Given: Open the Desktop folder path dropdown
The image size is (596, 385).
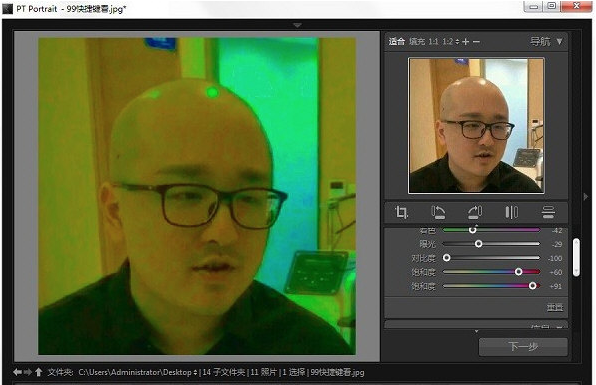Looking at the screenshot, I should click(x=195, y=372).
